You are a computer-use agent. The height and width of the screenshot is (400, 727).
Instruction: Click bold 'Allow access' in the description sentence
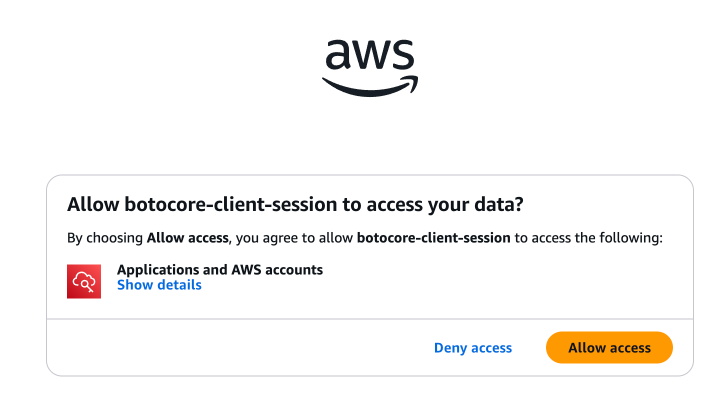coord(186,239)
